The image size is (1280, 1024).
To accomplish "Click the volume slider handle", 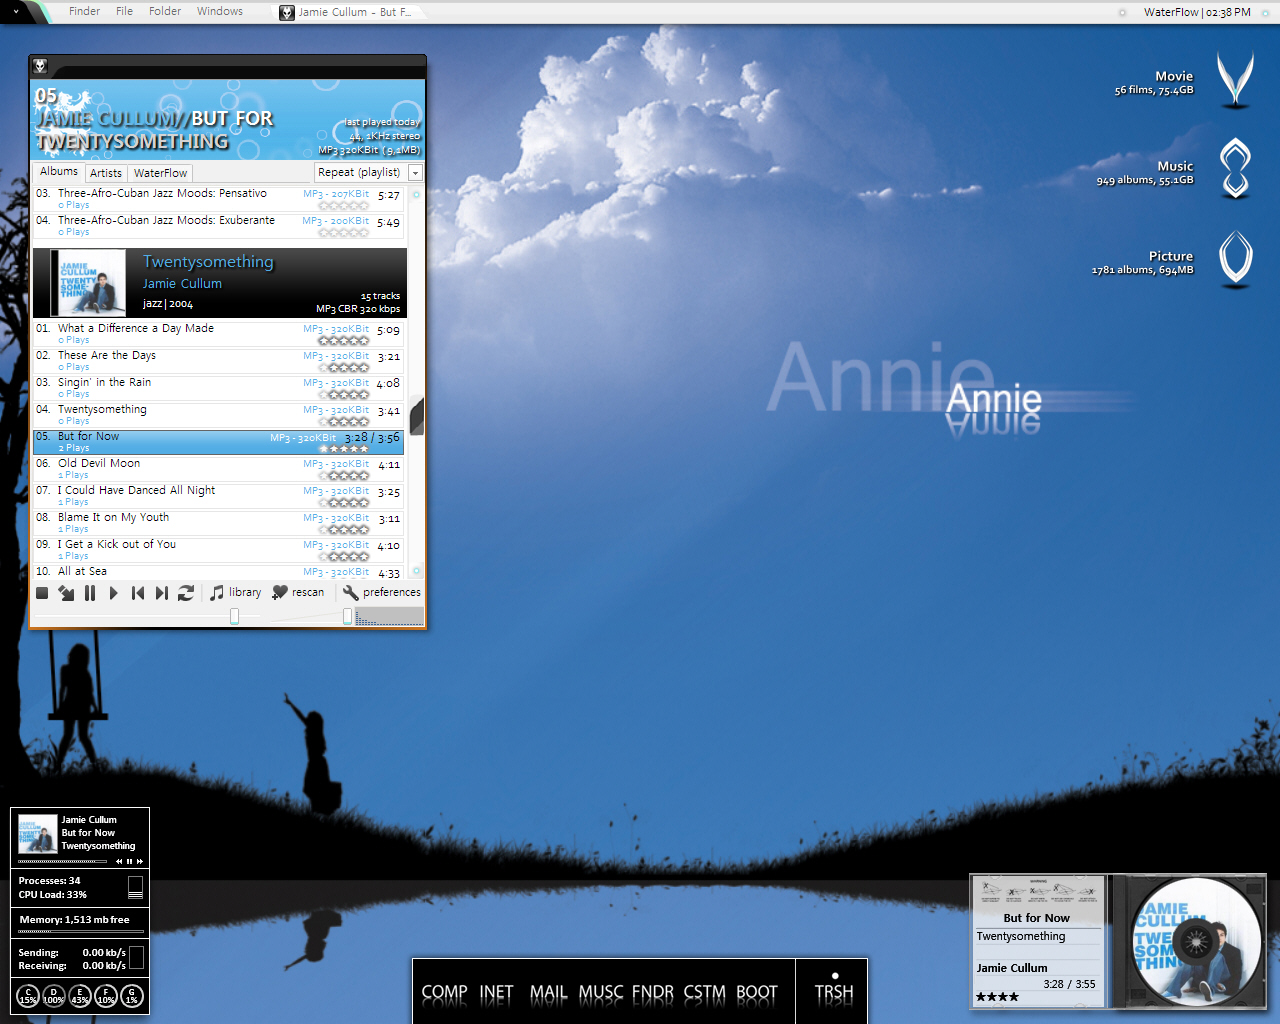I will tap(347, 617).
